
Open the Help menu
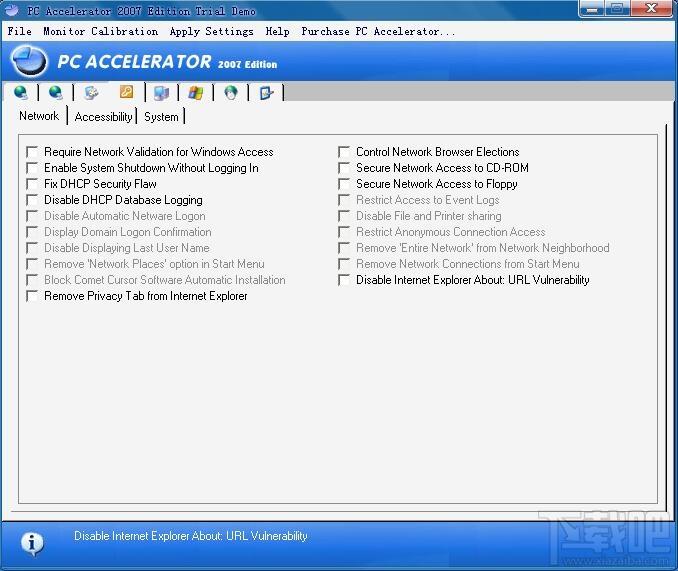277,31
